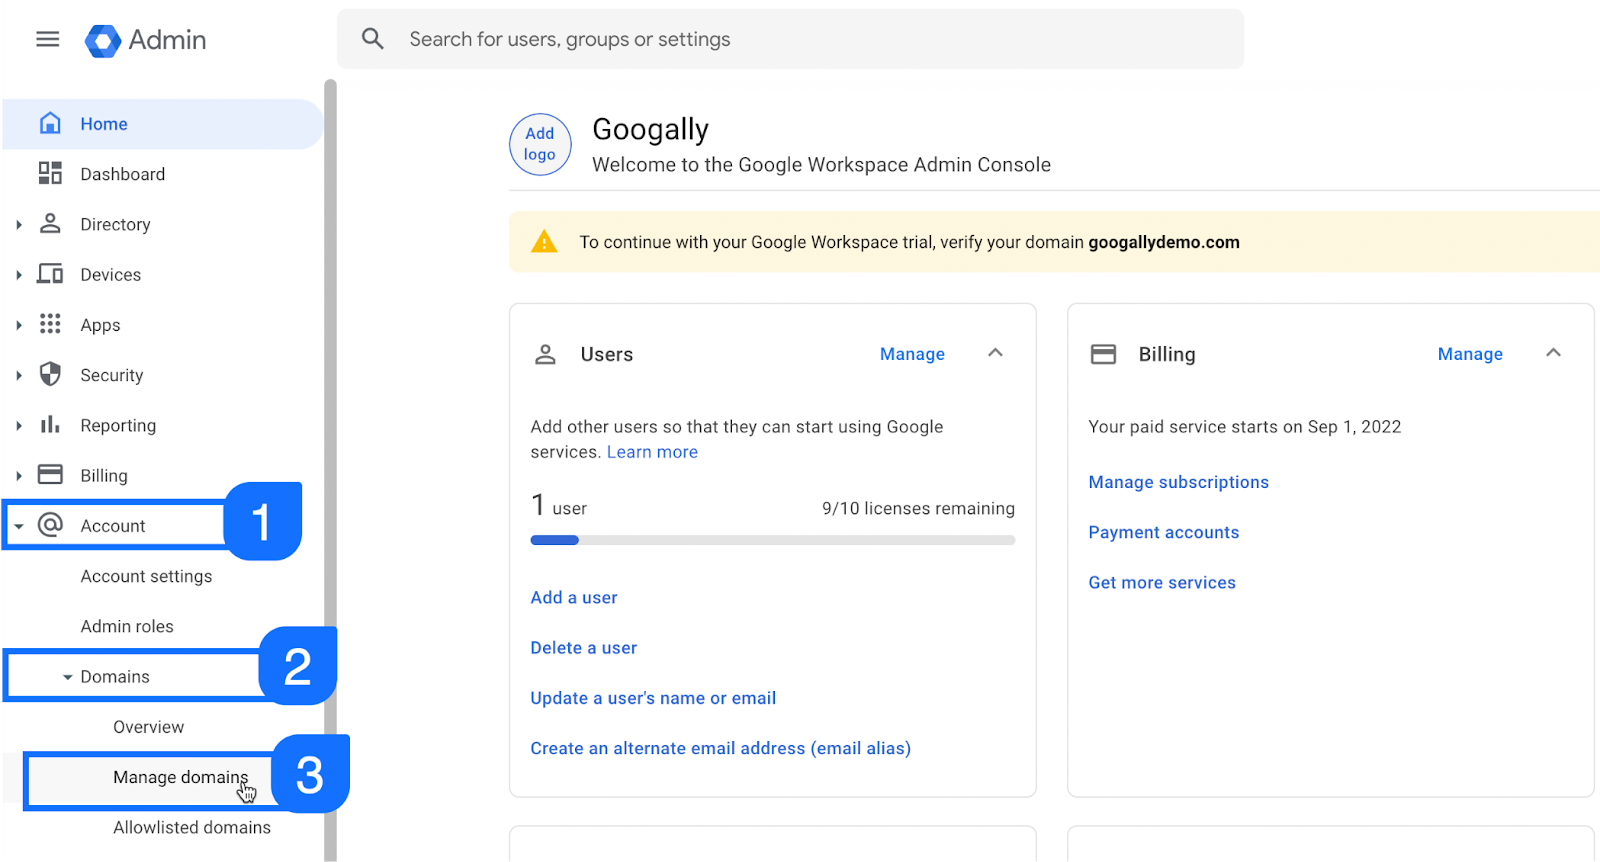Open Payment accounts link
The height and width of the screenshot is (862, 1600).
coord(1164,532)
